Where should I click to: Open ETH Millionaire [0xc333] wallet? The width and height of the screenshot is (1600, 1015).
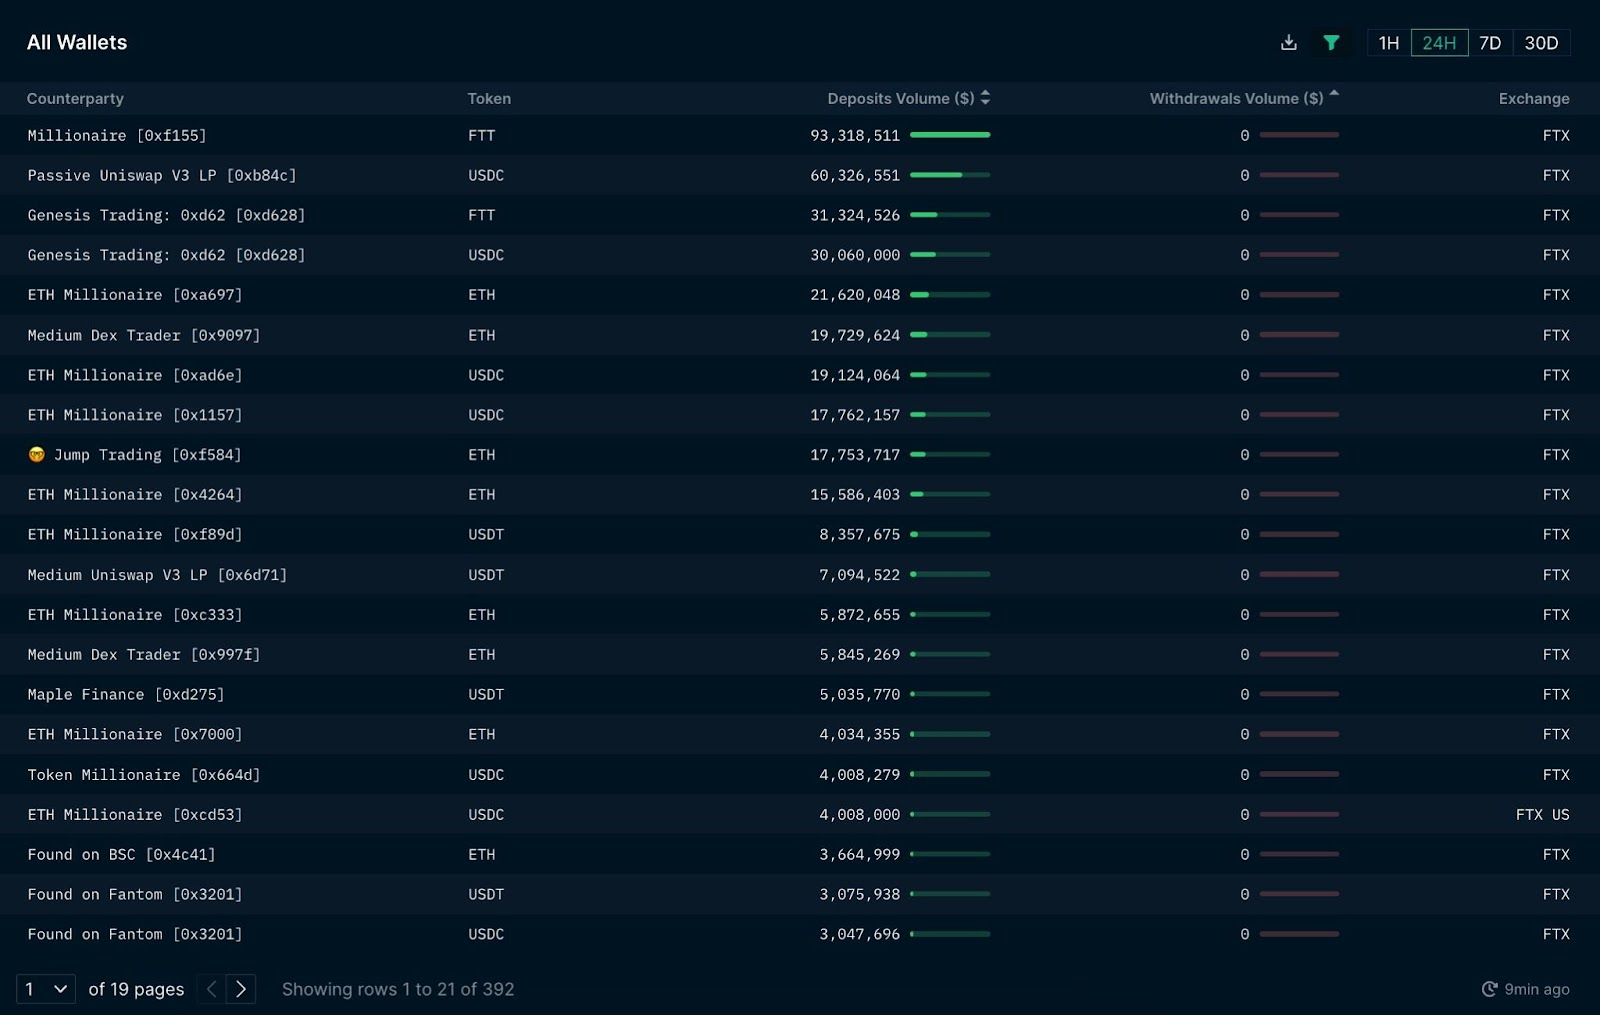135,615
